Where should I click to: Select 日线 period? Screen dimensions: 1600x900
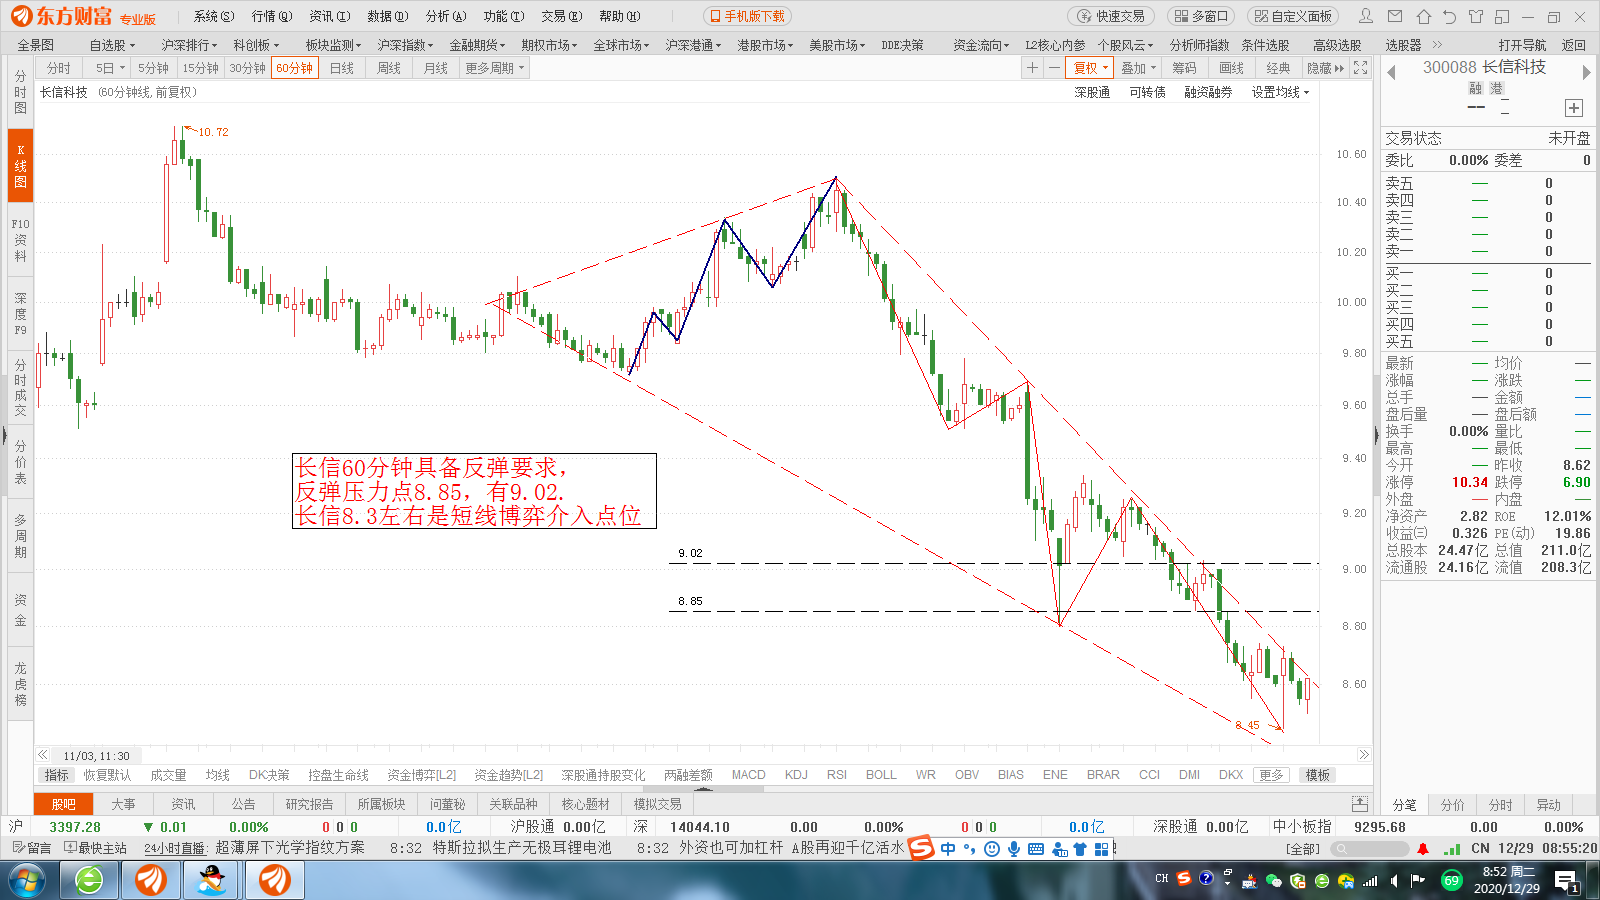[342, 68]
